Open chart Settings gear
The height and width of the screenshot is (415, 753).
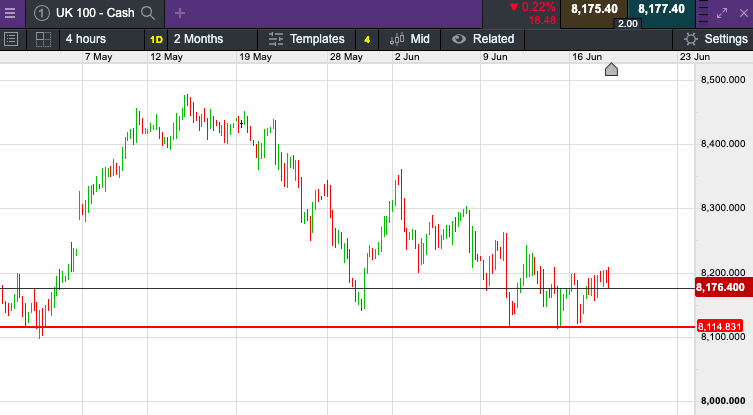[716, 39]
